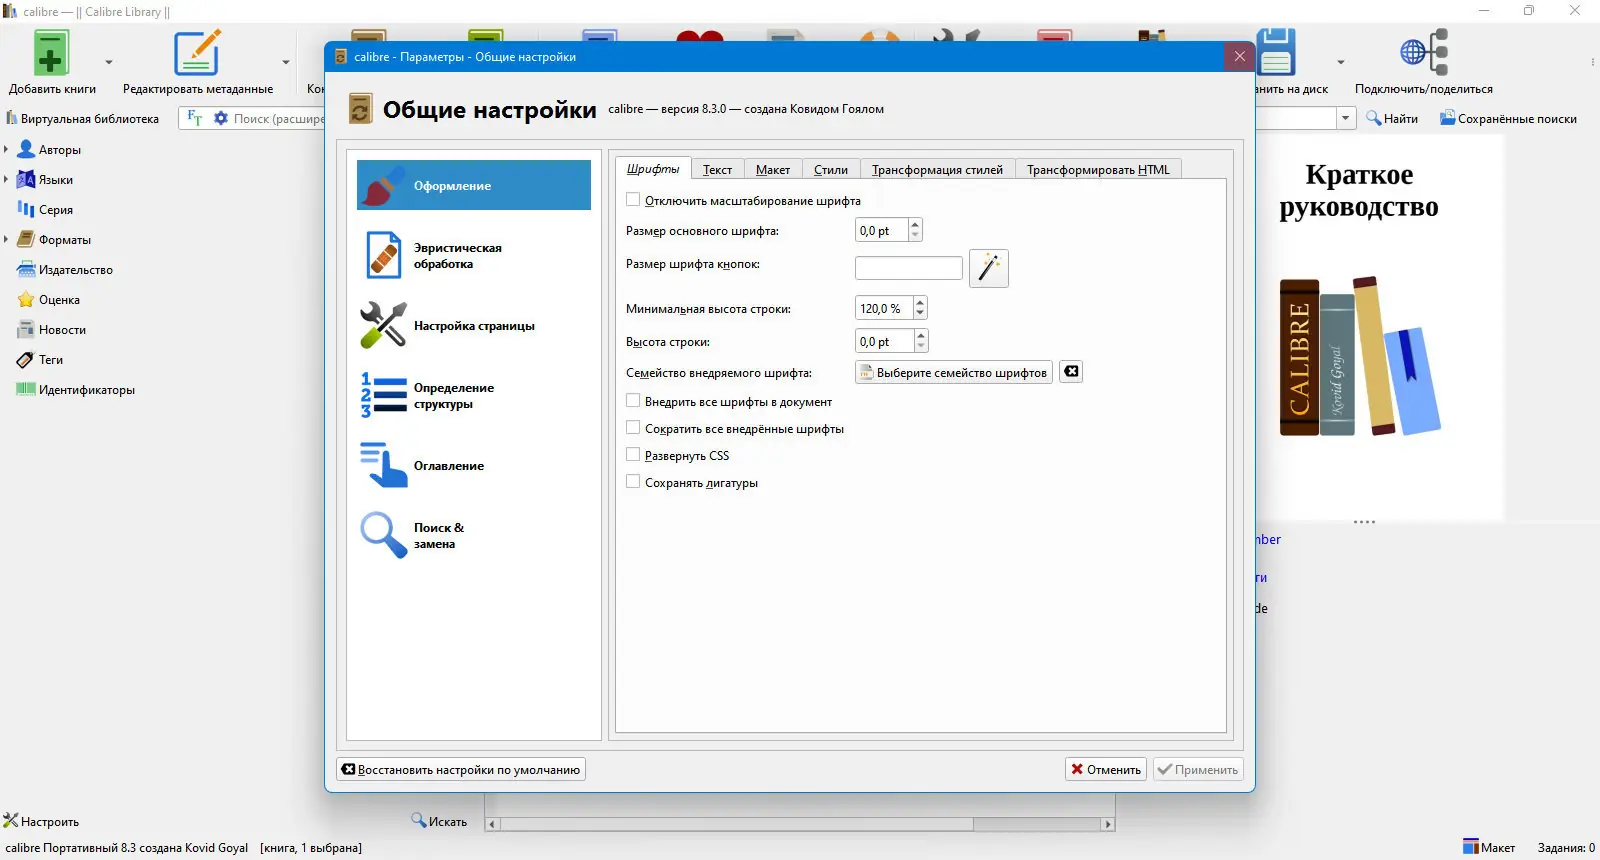Select the Оформление section in the sidebar

(x=474, y=185)
